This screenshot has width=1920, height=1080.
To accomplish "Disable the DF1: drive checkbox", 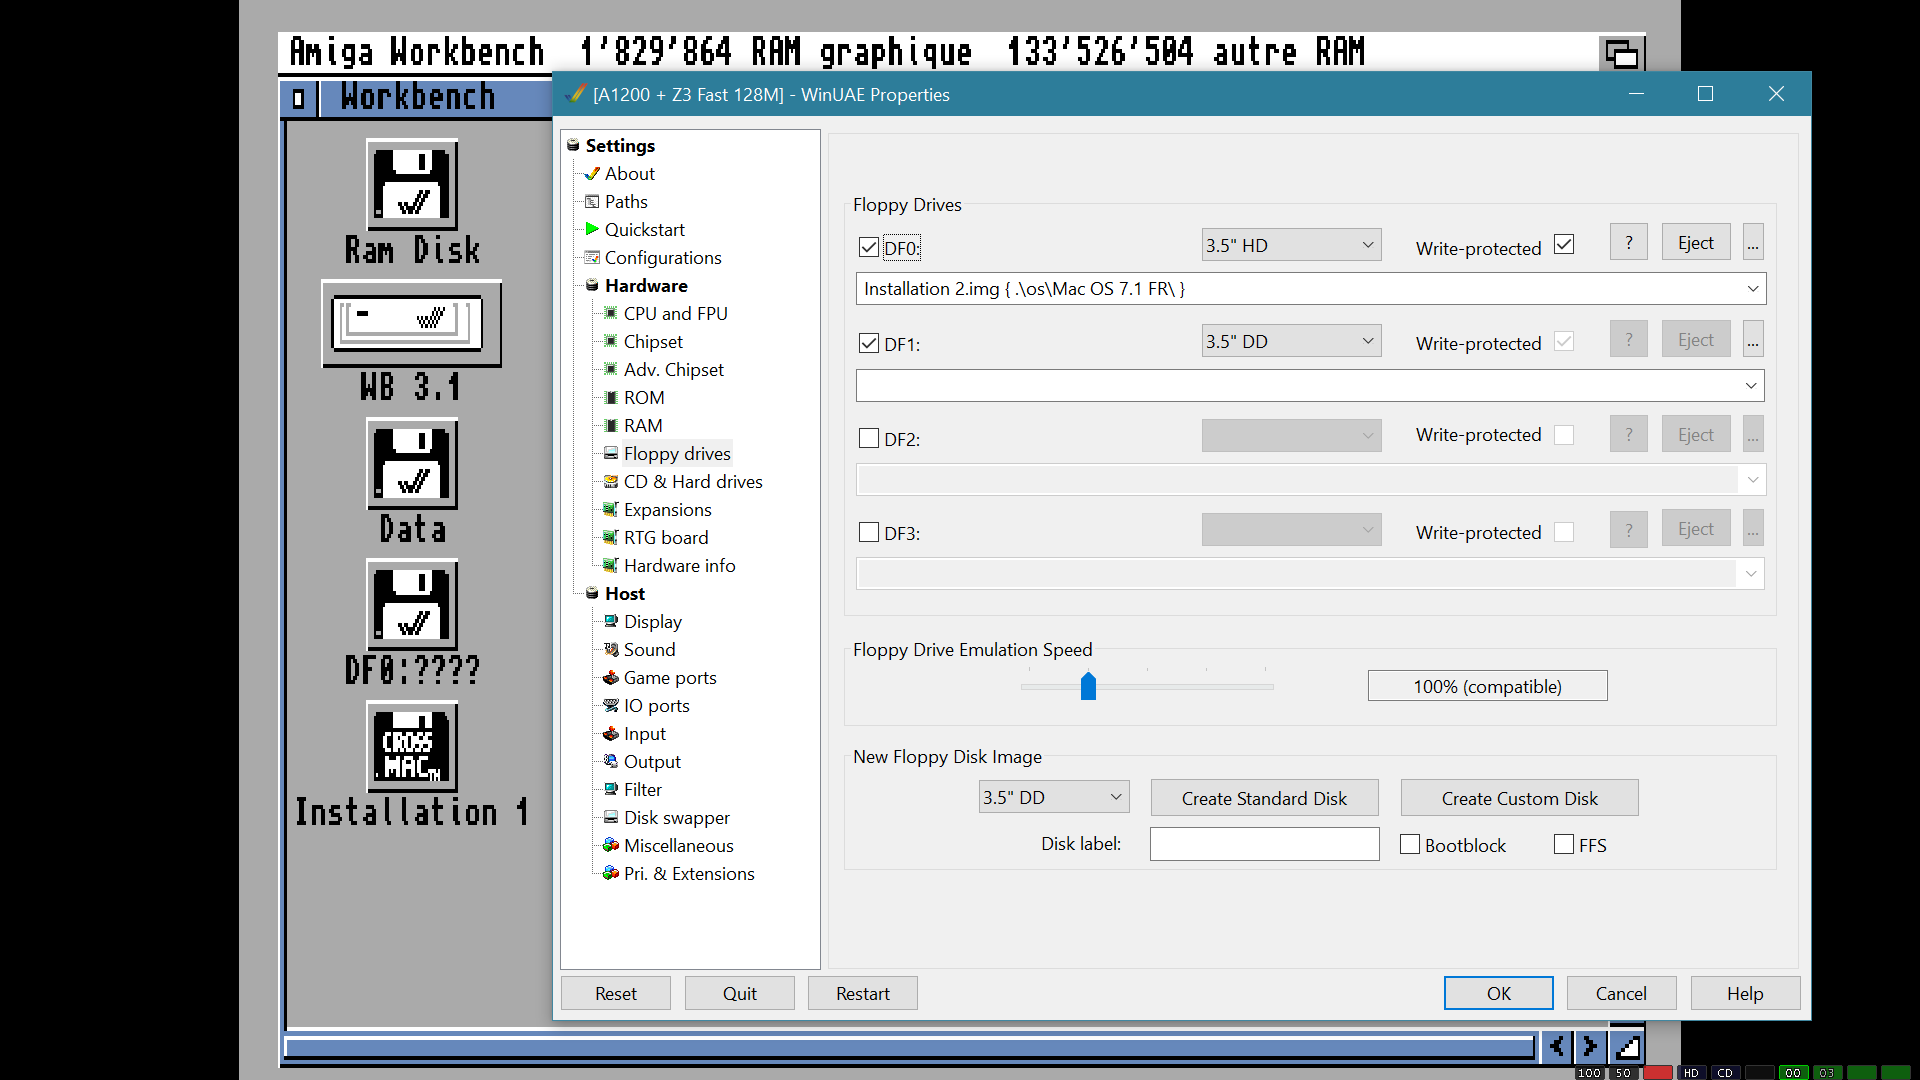I will [x=869, y=343].
